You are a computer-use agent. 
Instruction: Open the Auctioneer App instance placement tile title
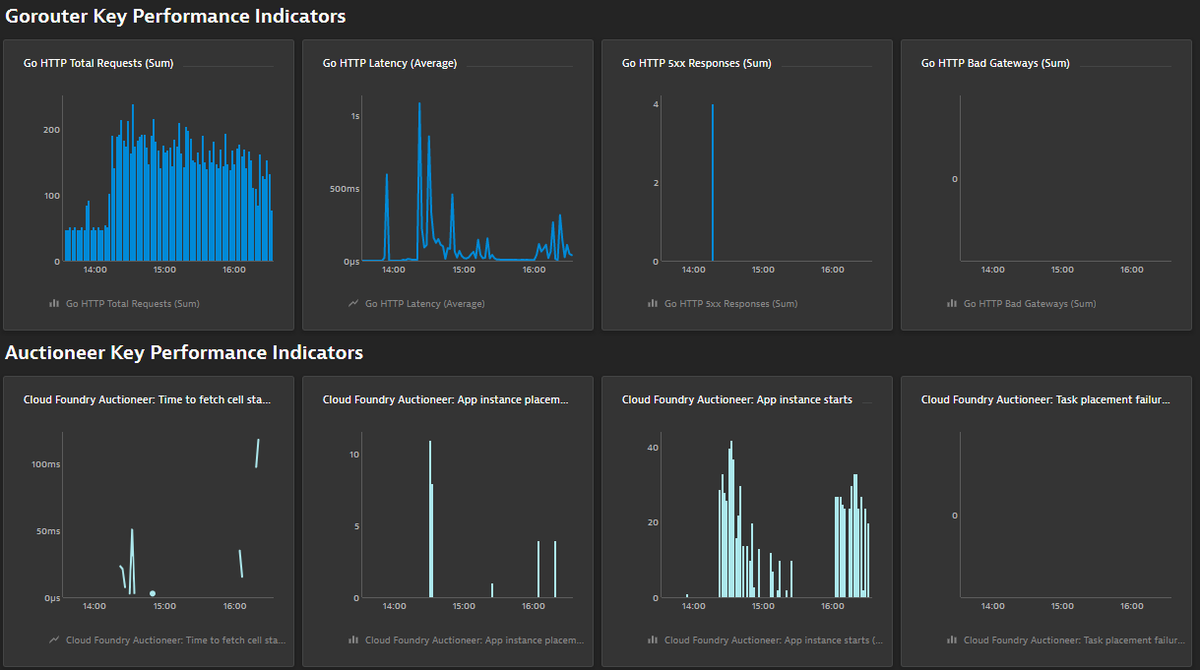pyautogui.click(x=446, y=399)
